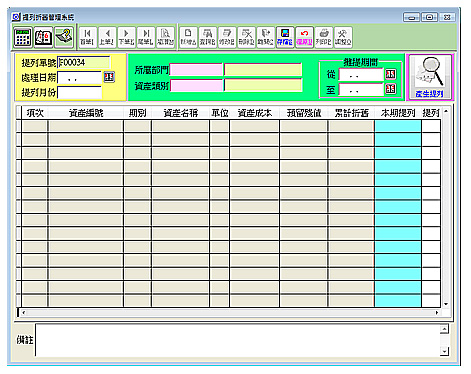The width and height of the screenshot is (471, 374).
Task: Open the calculator tool icon
Action: coord(23,37)
